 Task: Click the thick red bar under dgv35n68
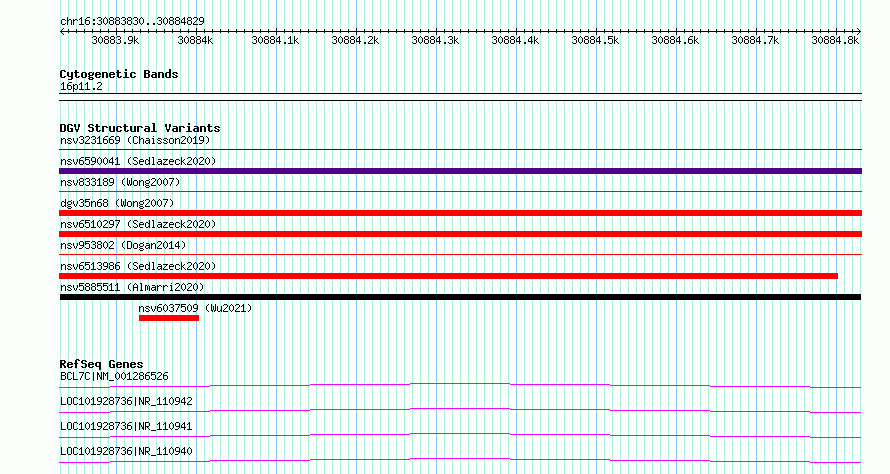pos(460,213)
